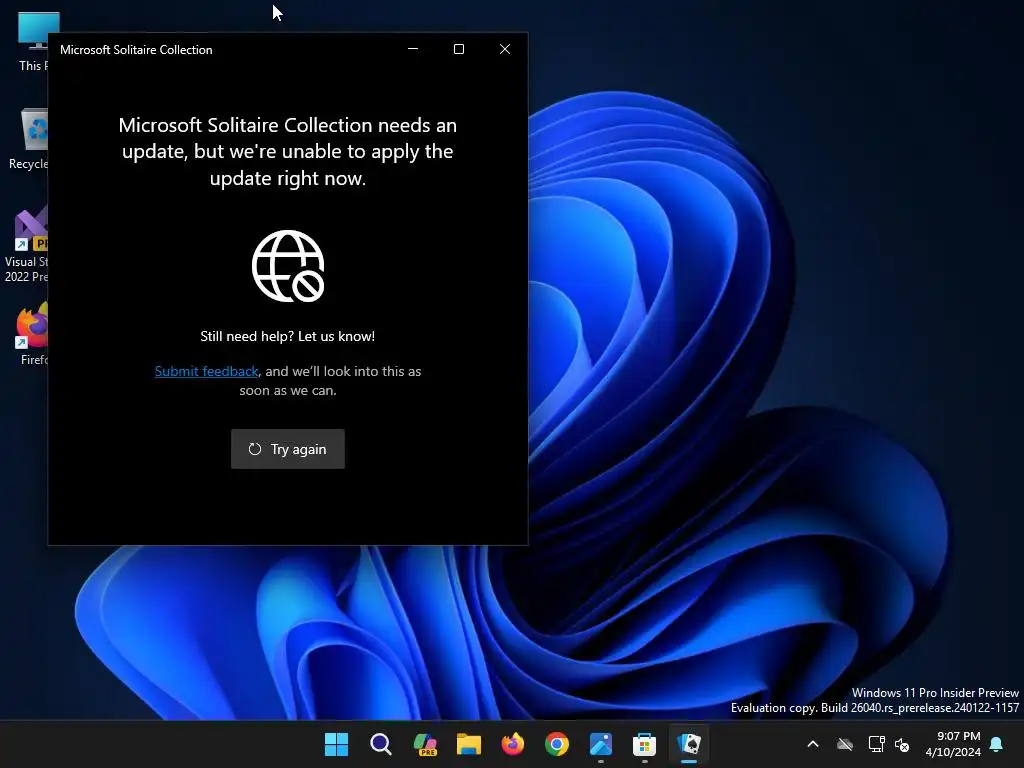
Task: Select the Recycle Bin desktop icon
Action: point(29,139)
